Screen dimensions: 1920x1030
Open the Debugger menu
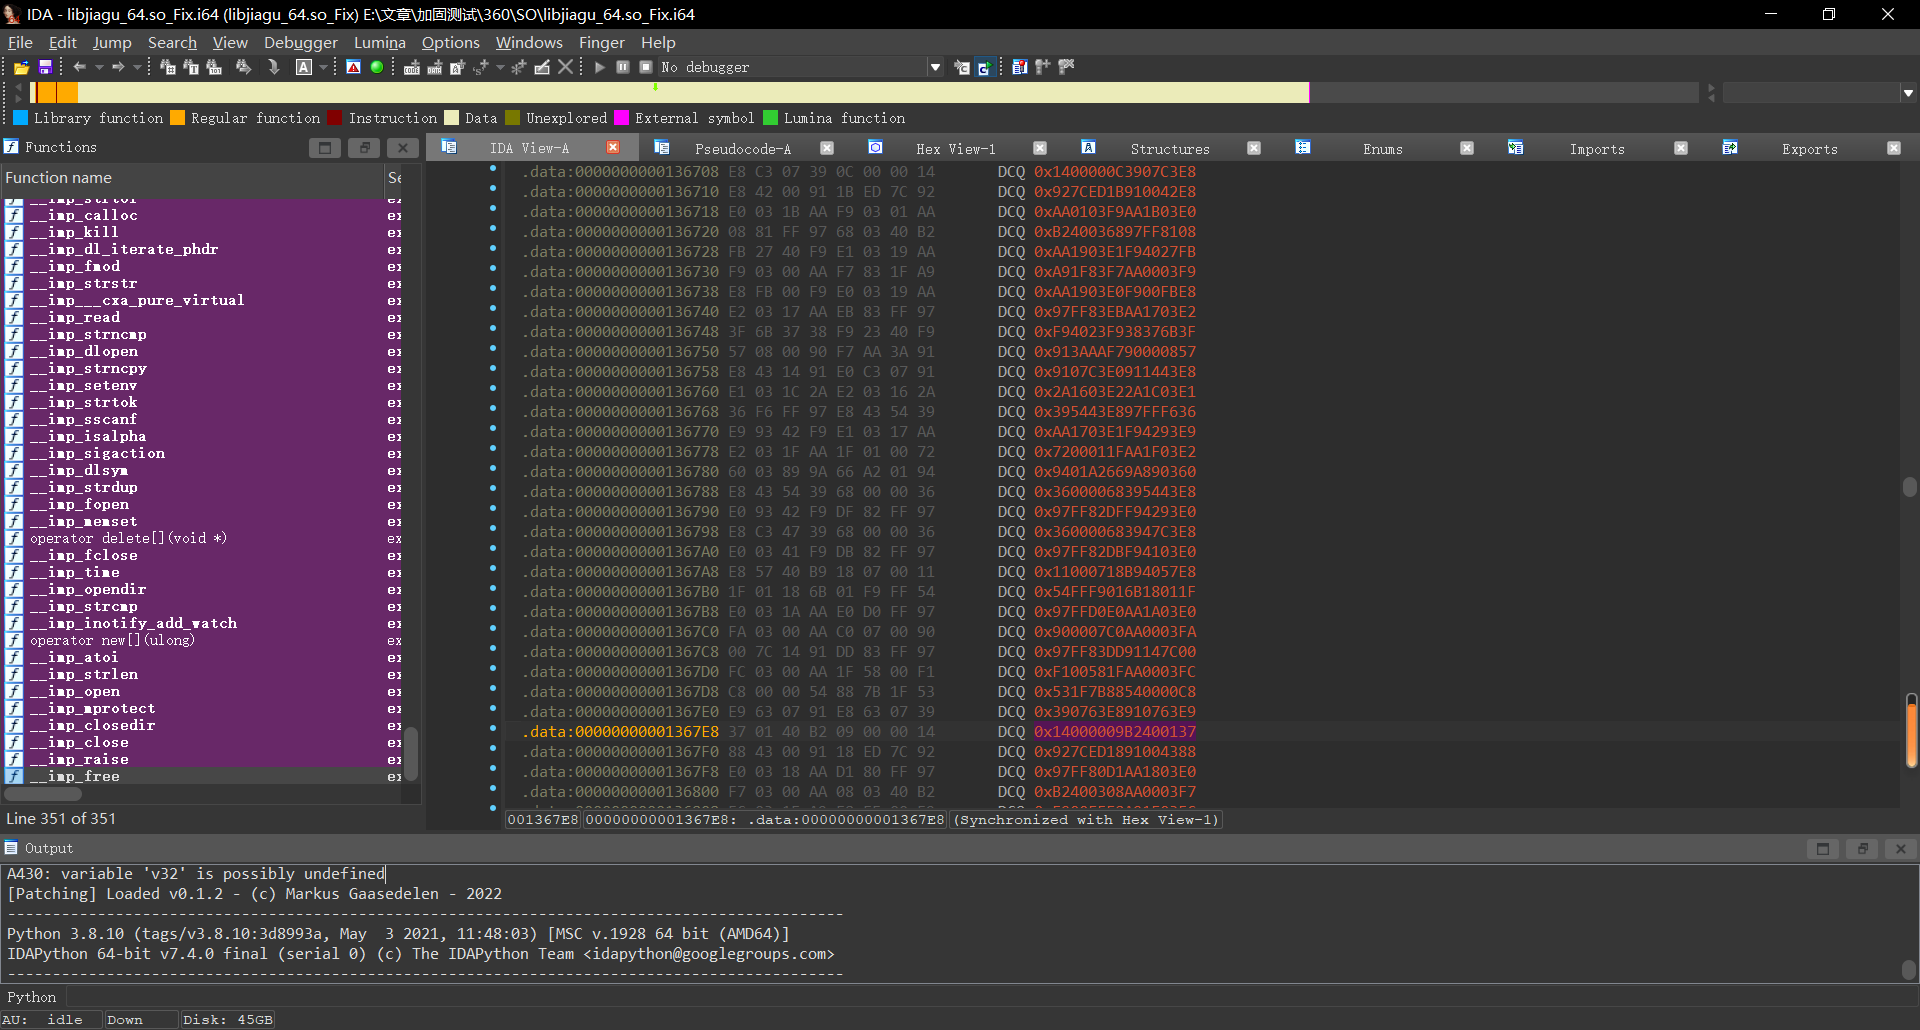(301, 42)
